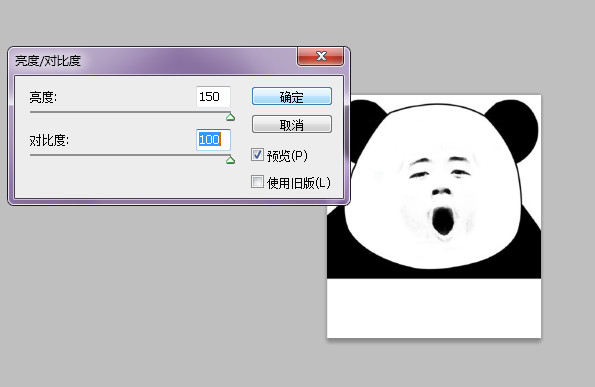Click the panda meme image canvas
595x387 pixels.
tap(434, 216)
